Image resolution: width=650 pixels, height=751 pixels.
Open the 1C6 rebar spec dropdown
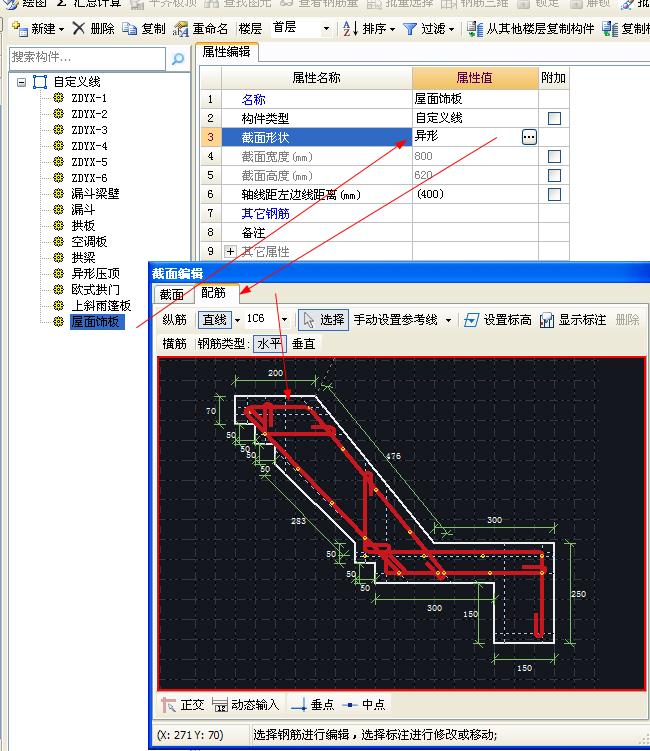(x=285, y=319)
